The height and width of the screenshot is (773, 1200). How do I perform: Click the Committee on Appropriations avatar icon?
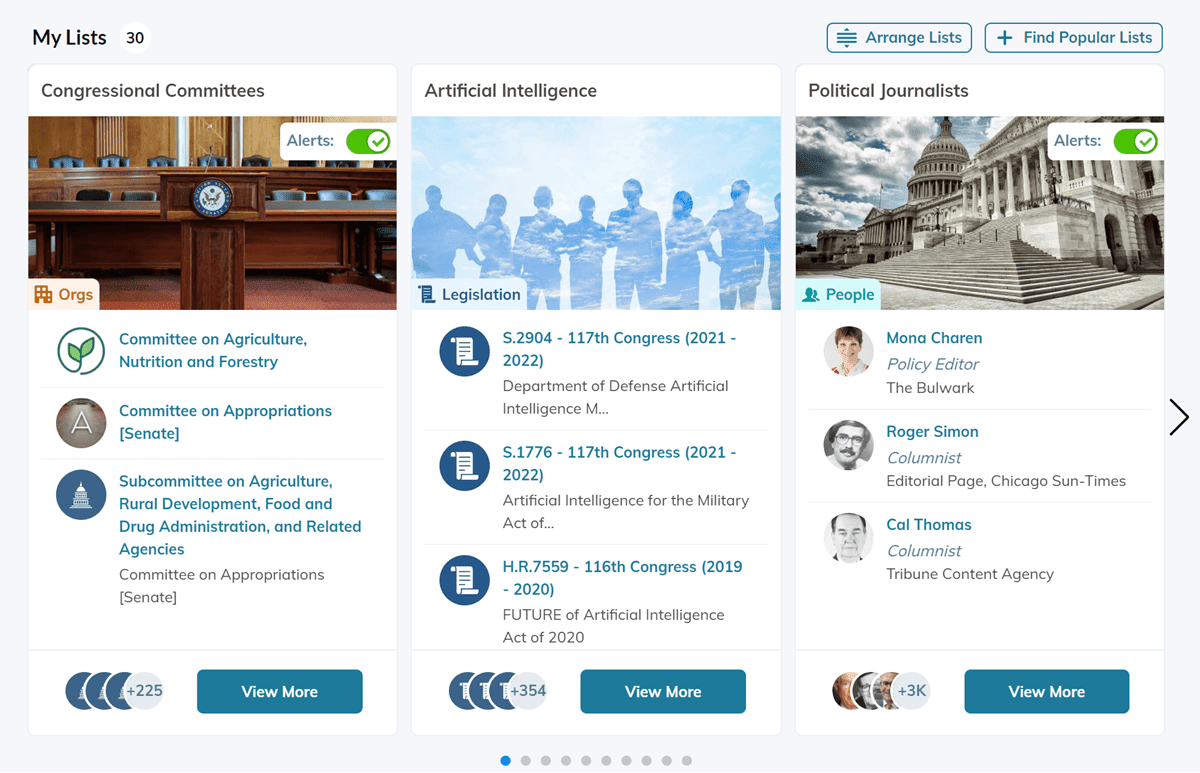click(x=81, y=423)
